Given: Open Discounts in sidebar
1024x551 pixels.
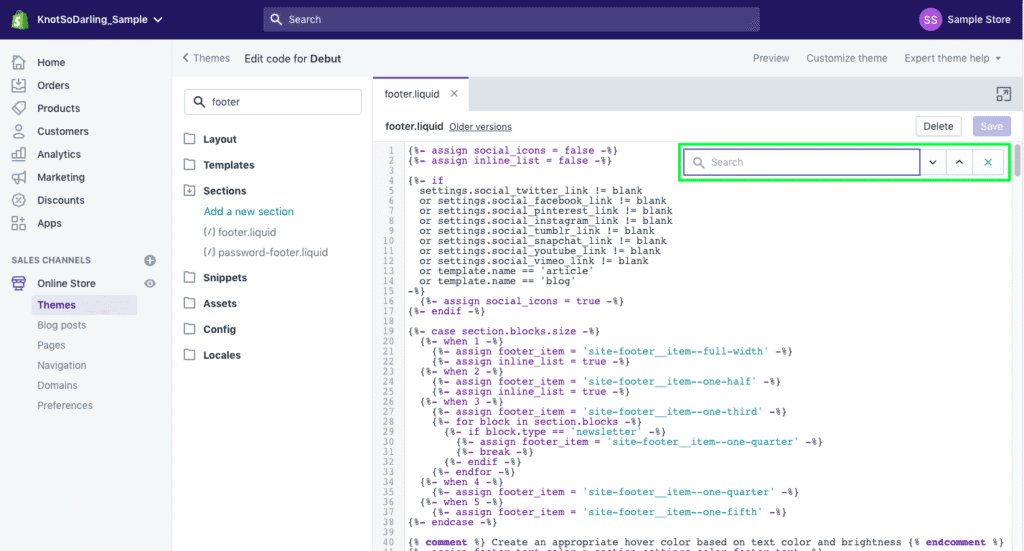Looking at the screenshot, I should (x=61, y=200).
